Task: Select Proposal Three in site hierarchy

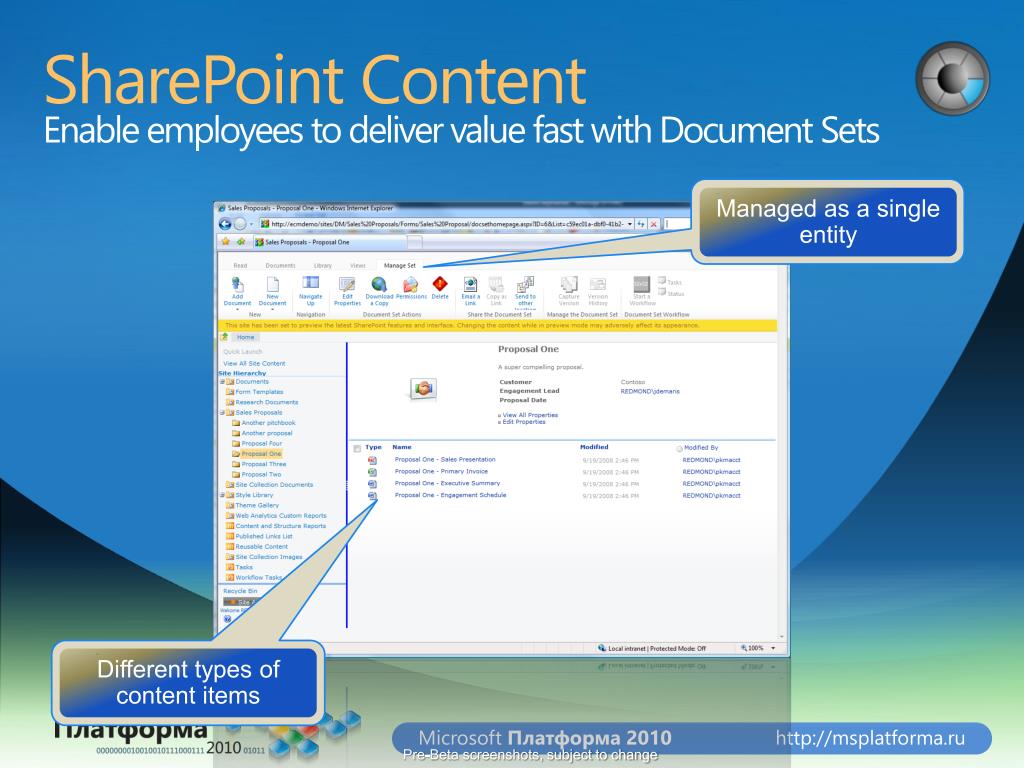Action: click(264, 464)
